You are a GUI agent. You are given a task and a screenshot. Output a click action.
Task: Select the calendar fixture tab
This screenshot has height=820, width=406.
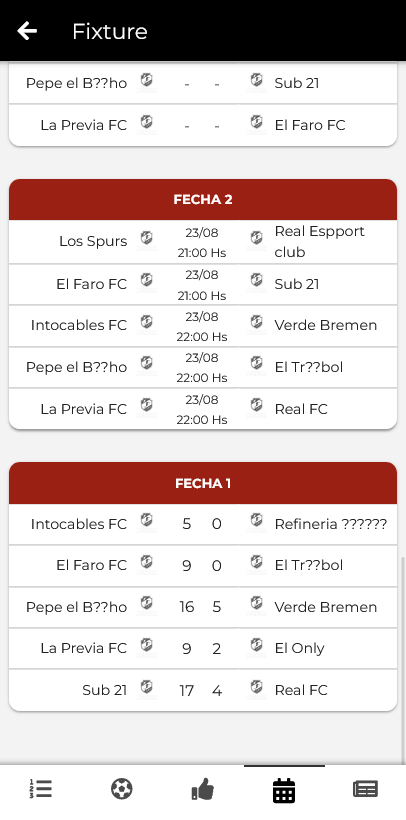click(284, 790)
